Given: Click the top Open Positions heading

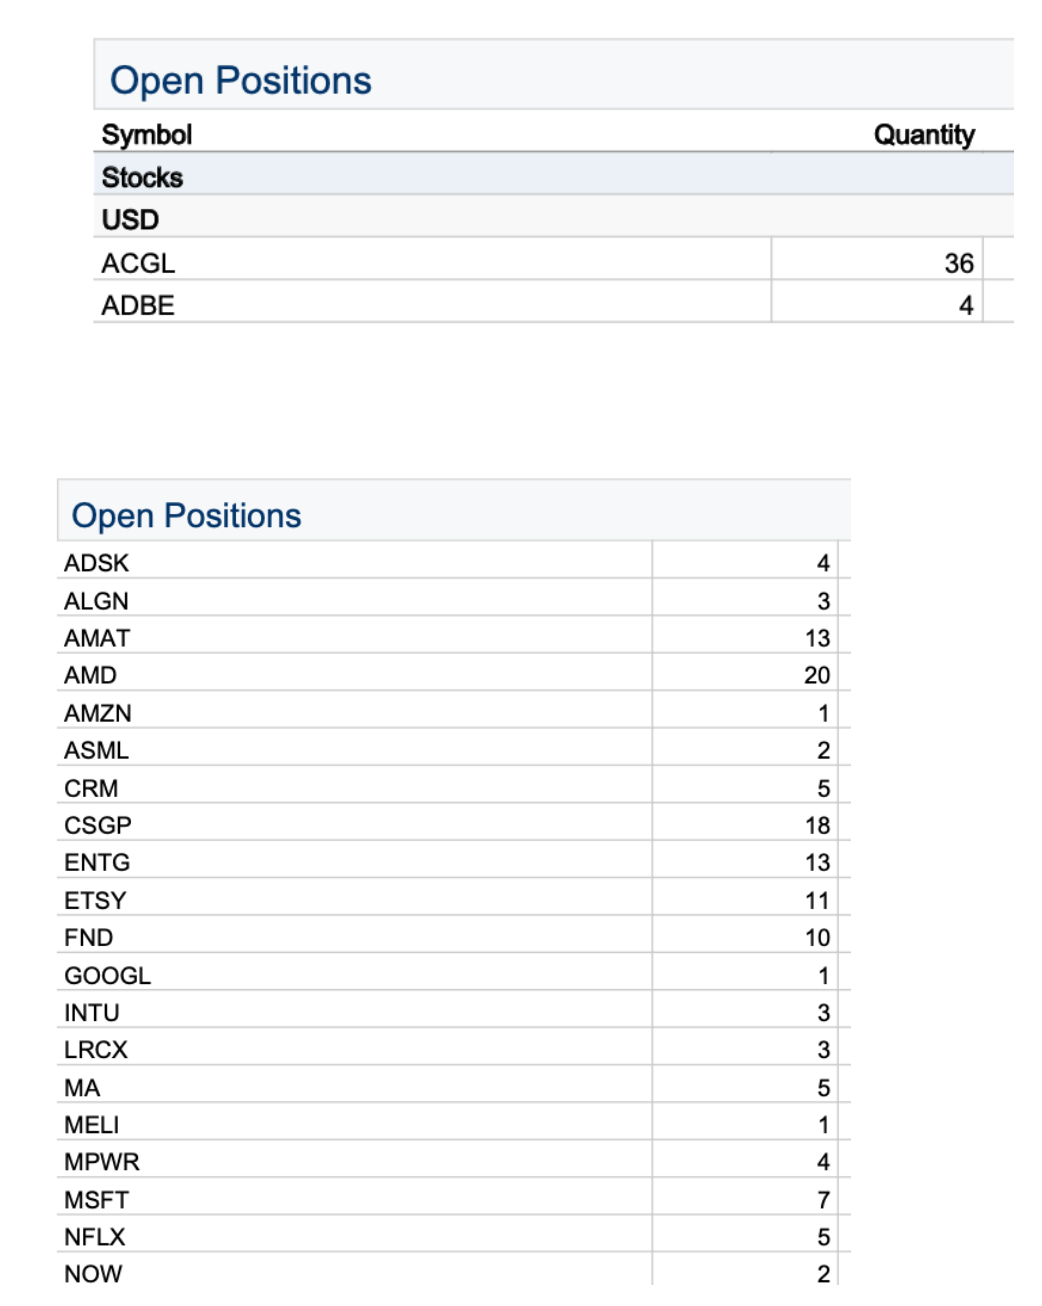Looking at the screenshot, I should coord(240,81).
